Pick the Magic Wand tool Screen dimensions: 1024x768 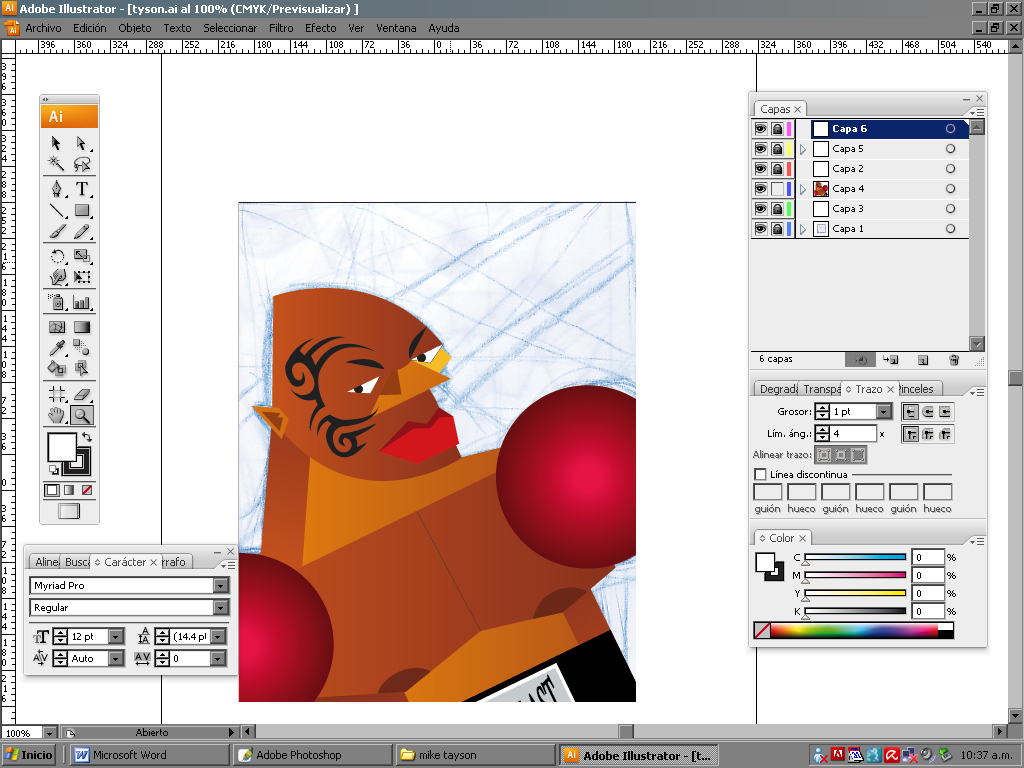[x=57, y=163]
